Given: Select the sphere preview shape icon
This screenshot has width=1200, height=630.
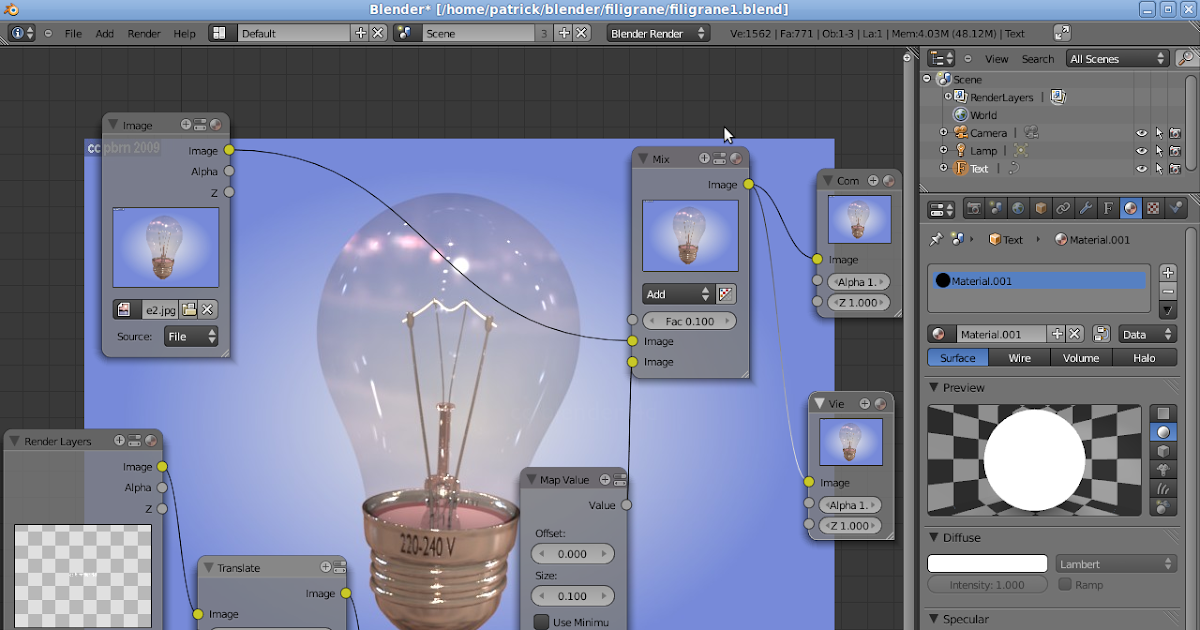Looking at the screenshot, I should pos(1163,432).
